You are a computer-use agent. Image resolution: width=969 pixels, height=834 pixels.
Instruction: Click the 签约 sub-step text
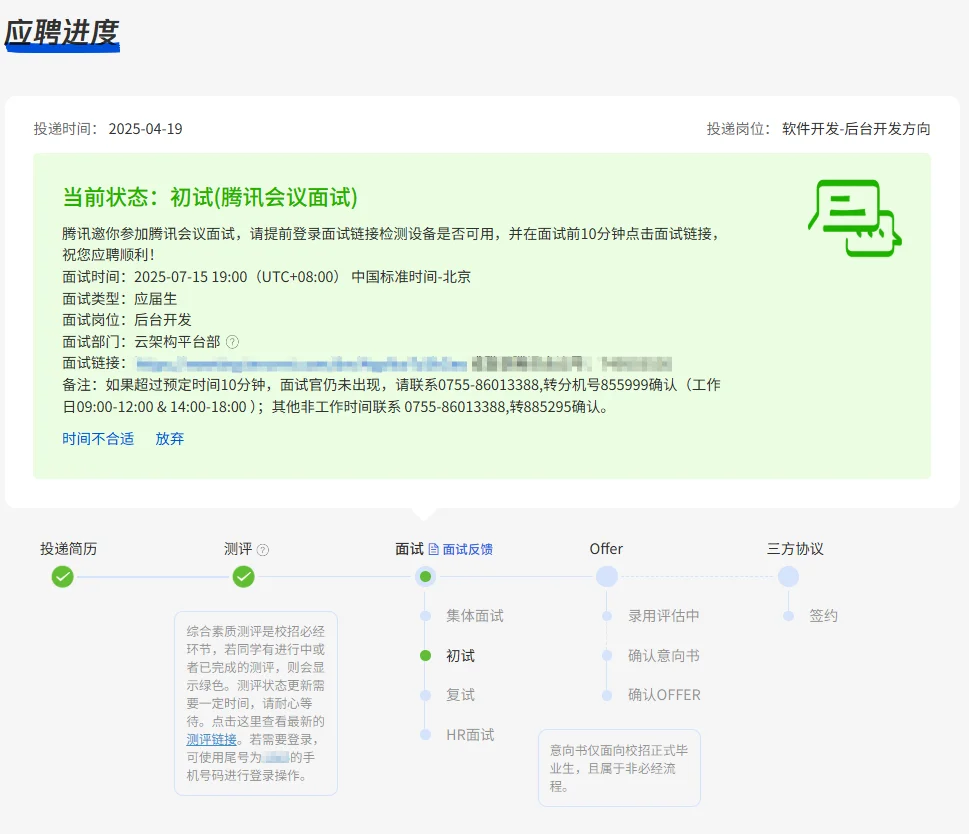(x=824, y=616)
